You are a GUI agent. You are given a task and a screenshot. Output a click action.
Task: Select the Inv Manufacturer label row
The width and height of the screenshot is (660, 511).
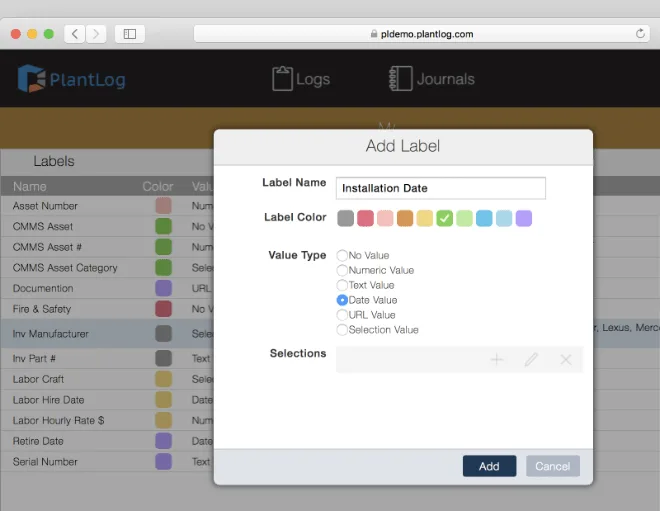point(107,334)
